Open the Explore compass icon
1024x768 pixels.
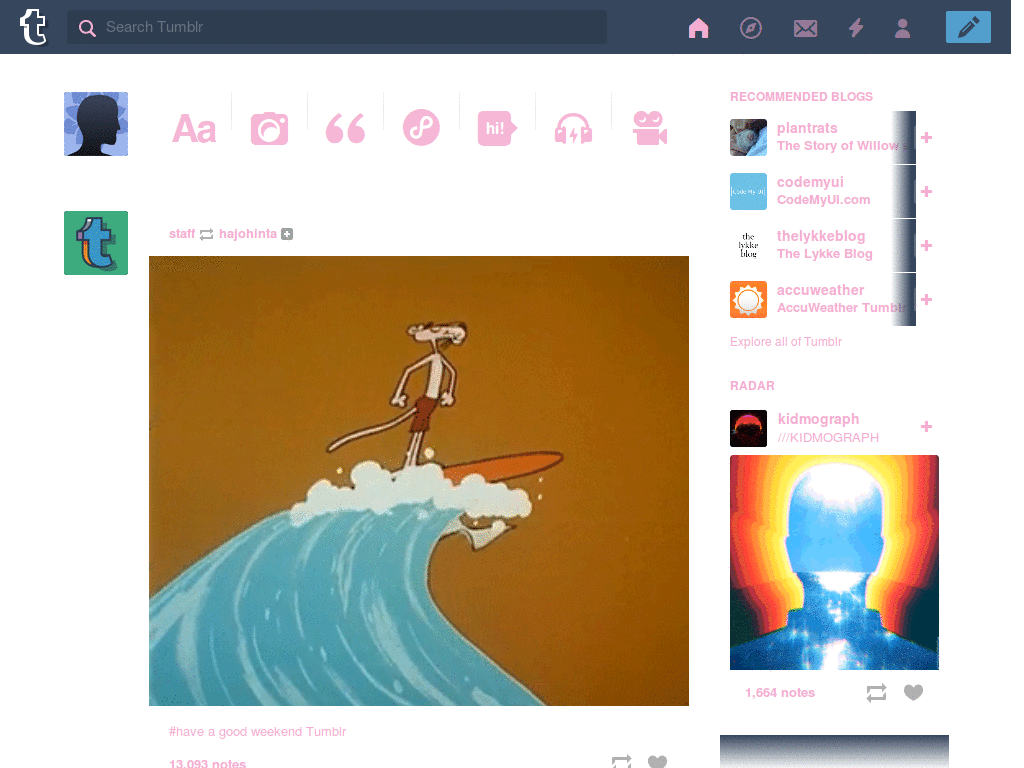pyautogui.click(x=750, y=28)
